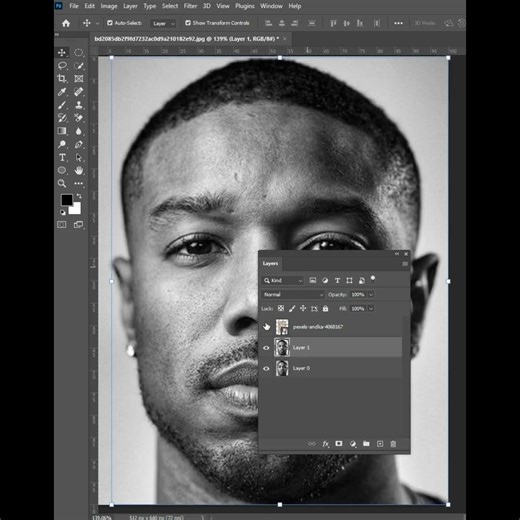Select the Crop tool
Screen dimensions: 520x520
point(62,79)
